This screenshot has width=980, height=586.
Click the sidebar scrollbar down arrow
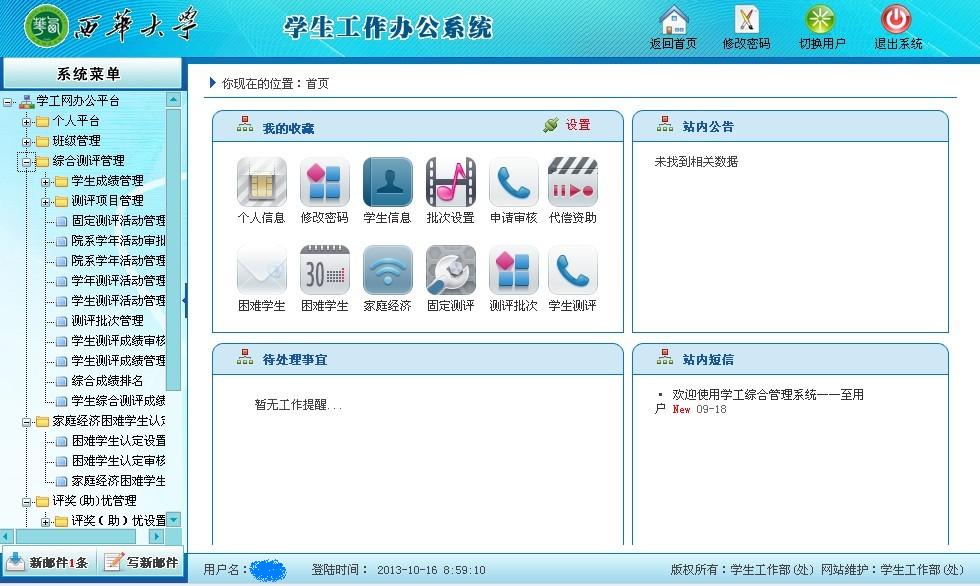coord(174,520)
